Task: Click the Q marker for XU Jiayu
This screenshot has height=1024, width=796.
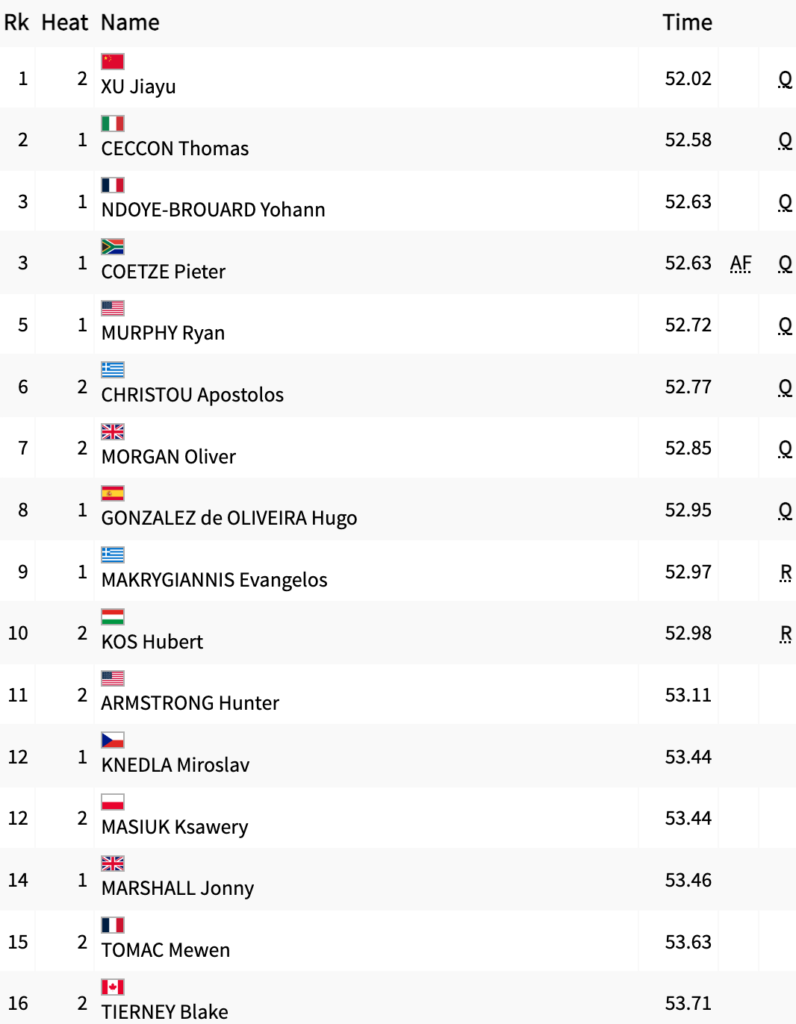Action: point(785,80)
